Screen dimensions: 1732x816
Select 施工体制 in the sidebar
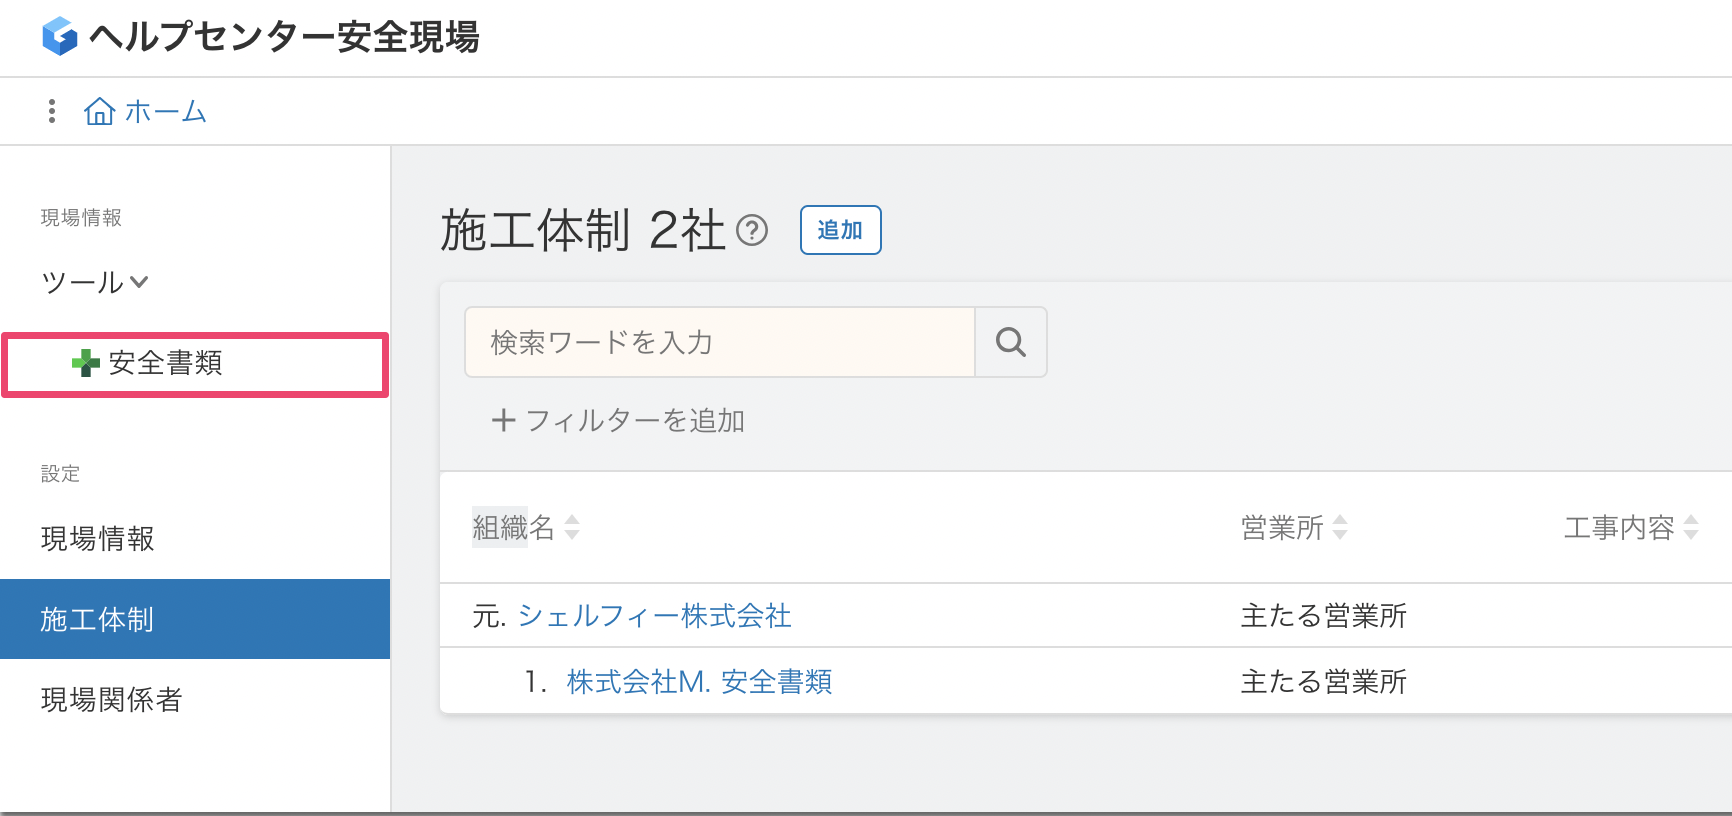pyautogui.click(x=97, y=620)
